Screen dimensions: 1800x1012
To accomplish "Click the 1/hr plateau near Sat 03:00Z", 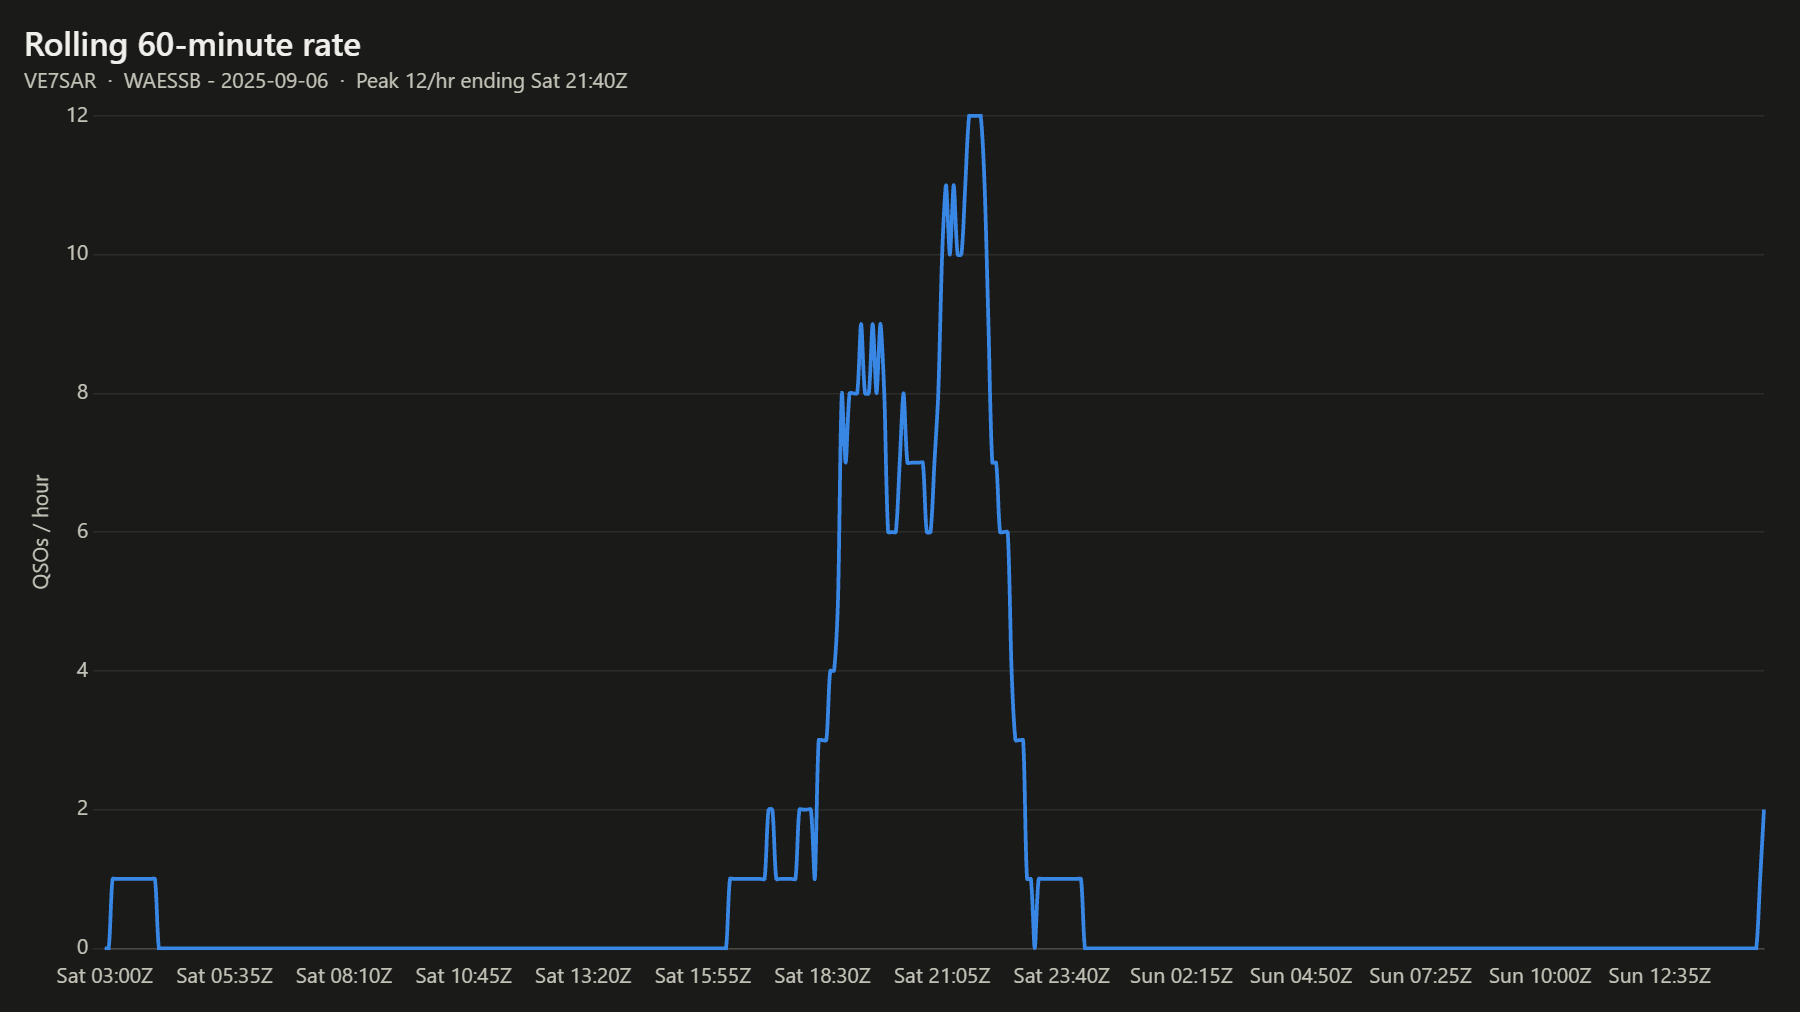I will pyautogui.click(x=133, y=879).
